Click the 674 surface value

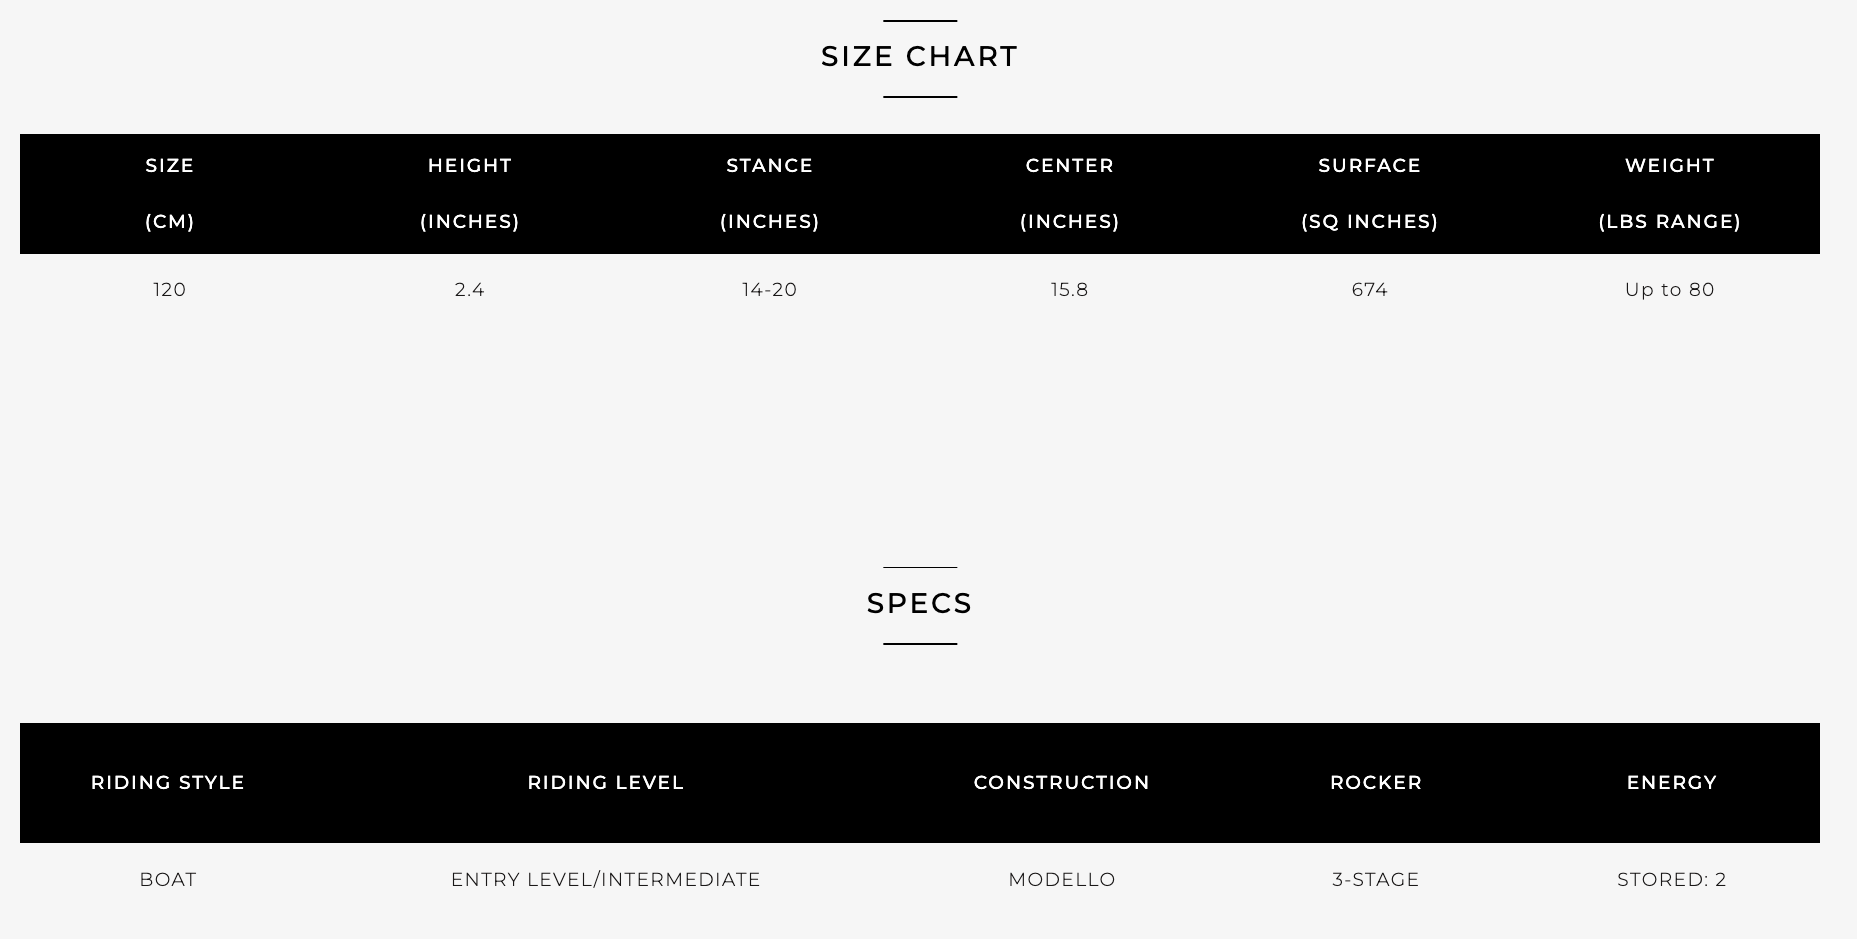(x=1370, y=290)
